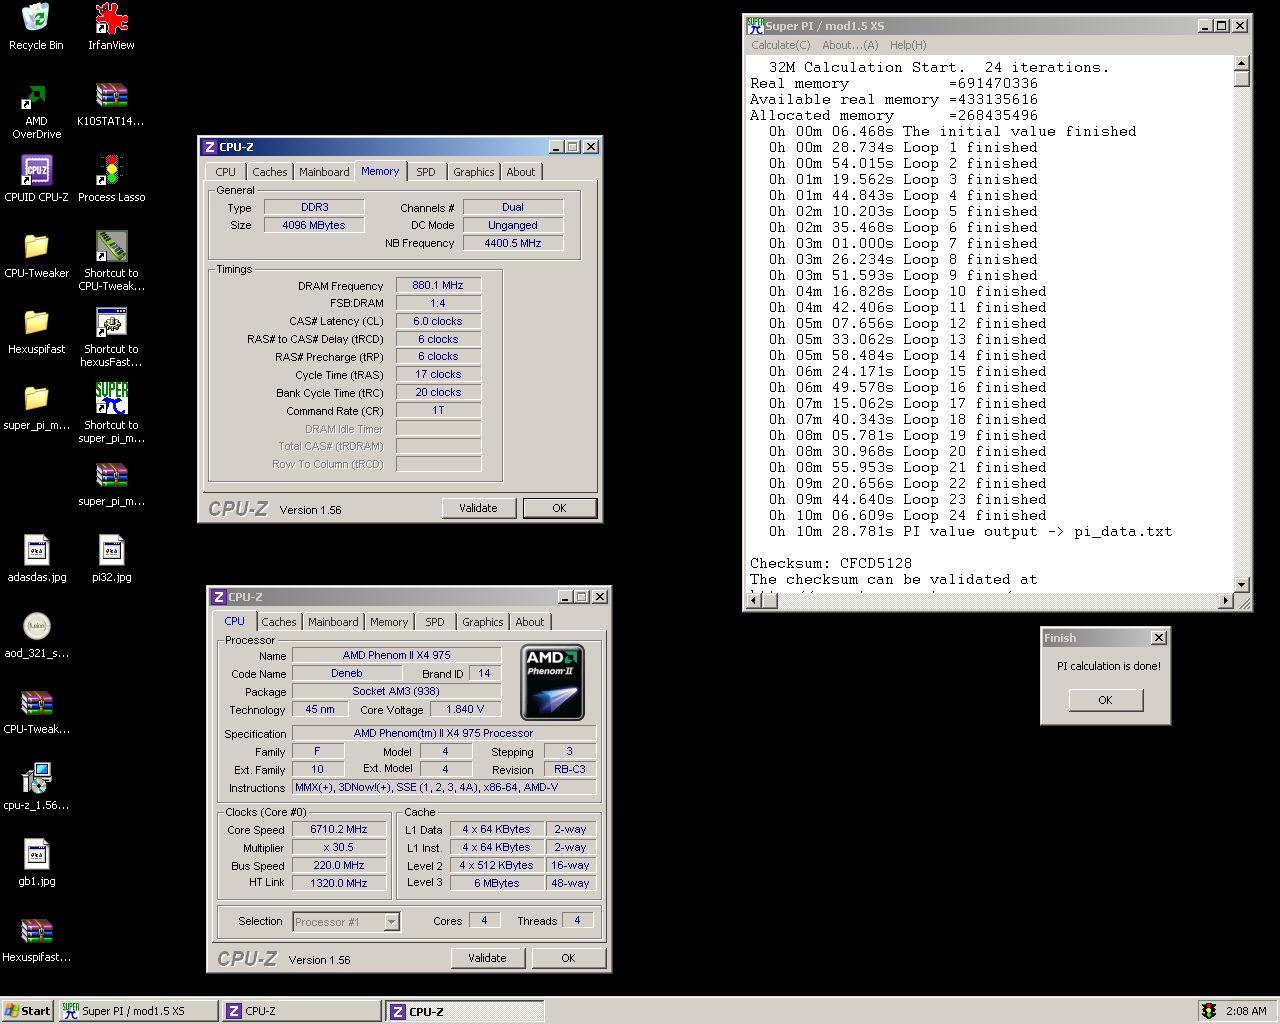Click the Core Speed 6710.2 MHz value
This screenshot has height=1024, width=1280.
tap(339, 829)
